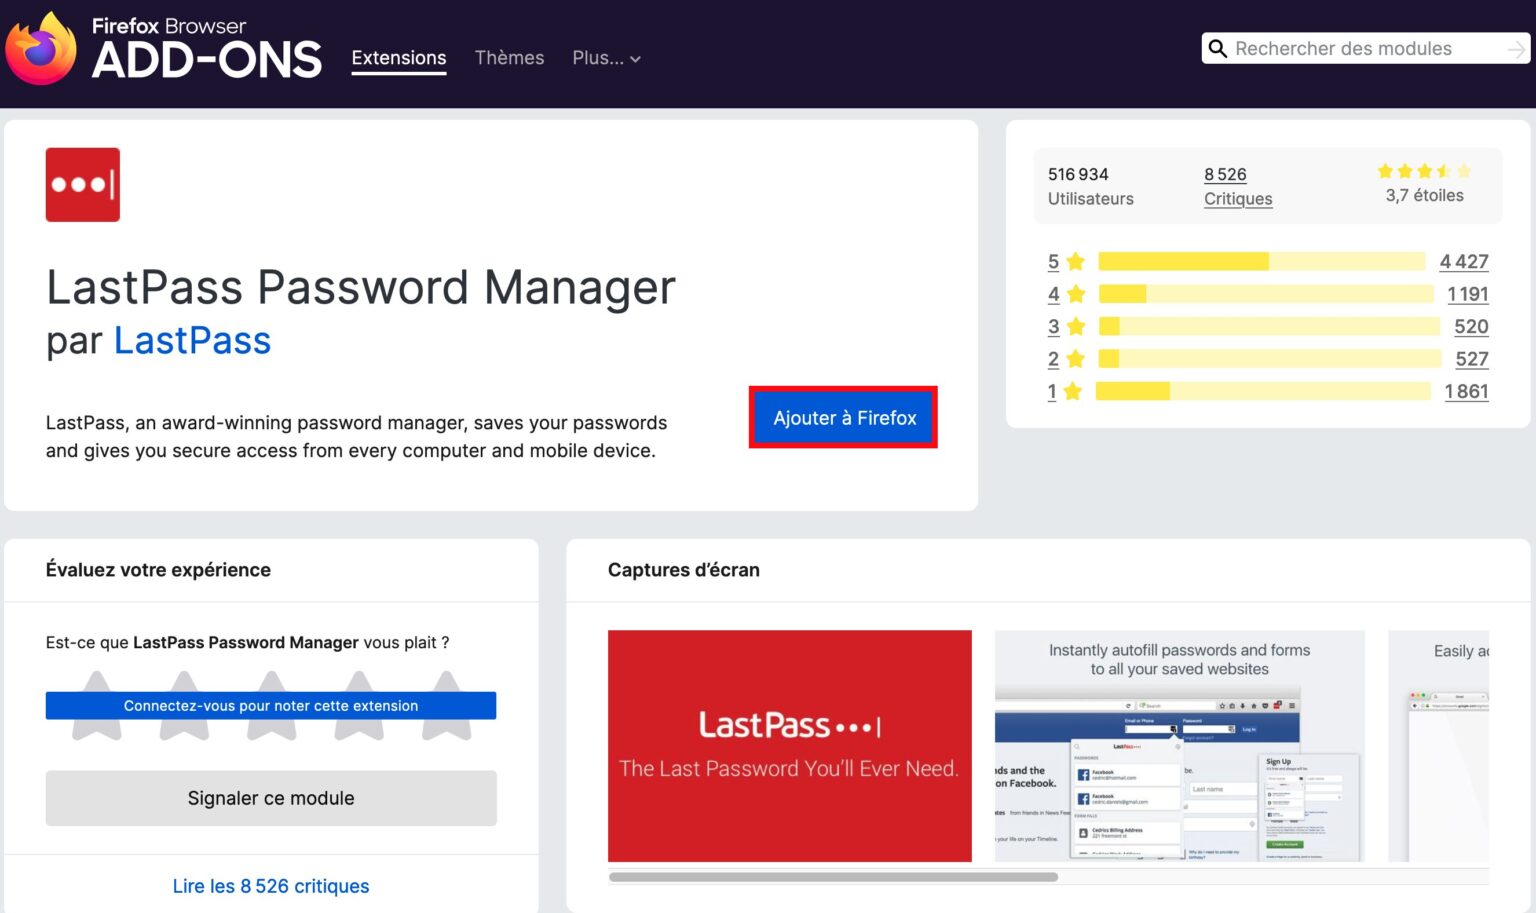Focus the Rechercher des modules search field

[x=1365, y=49]
